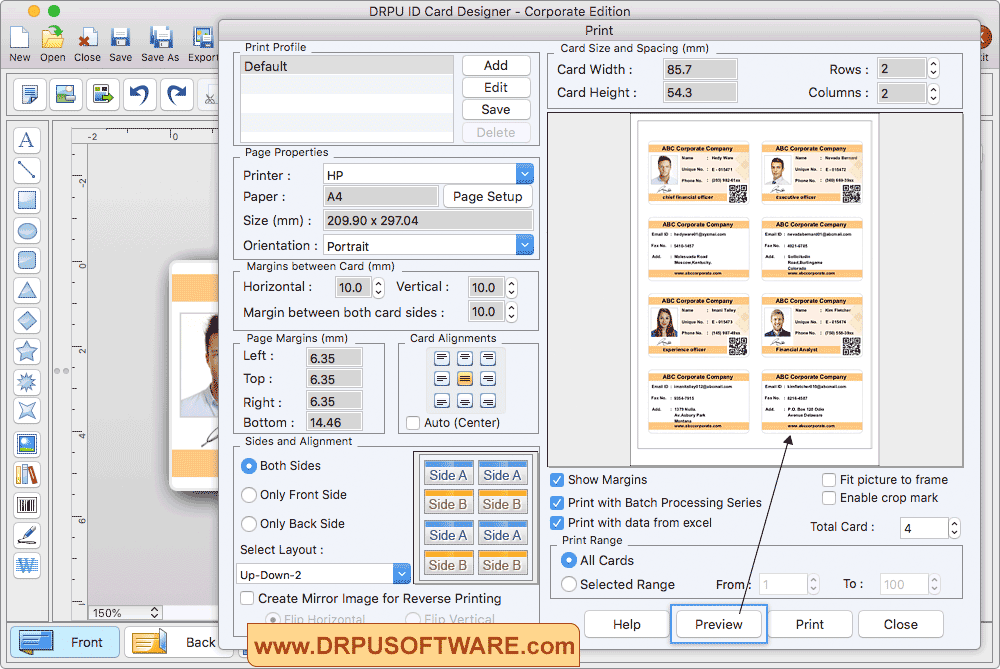Select the Insert Image tool
This screenshot has width=1000, height=669.
coord(27,444)
